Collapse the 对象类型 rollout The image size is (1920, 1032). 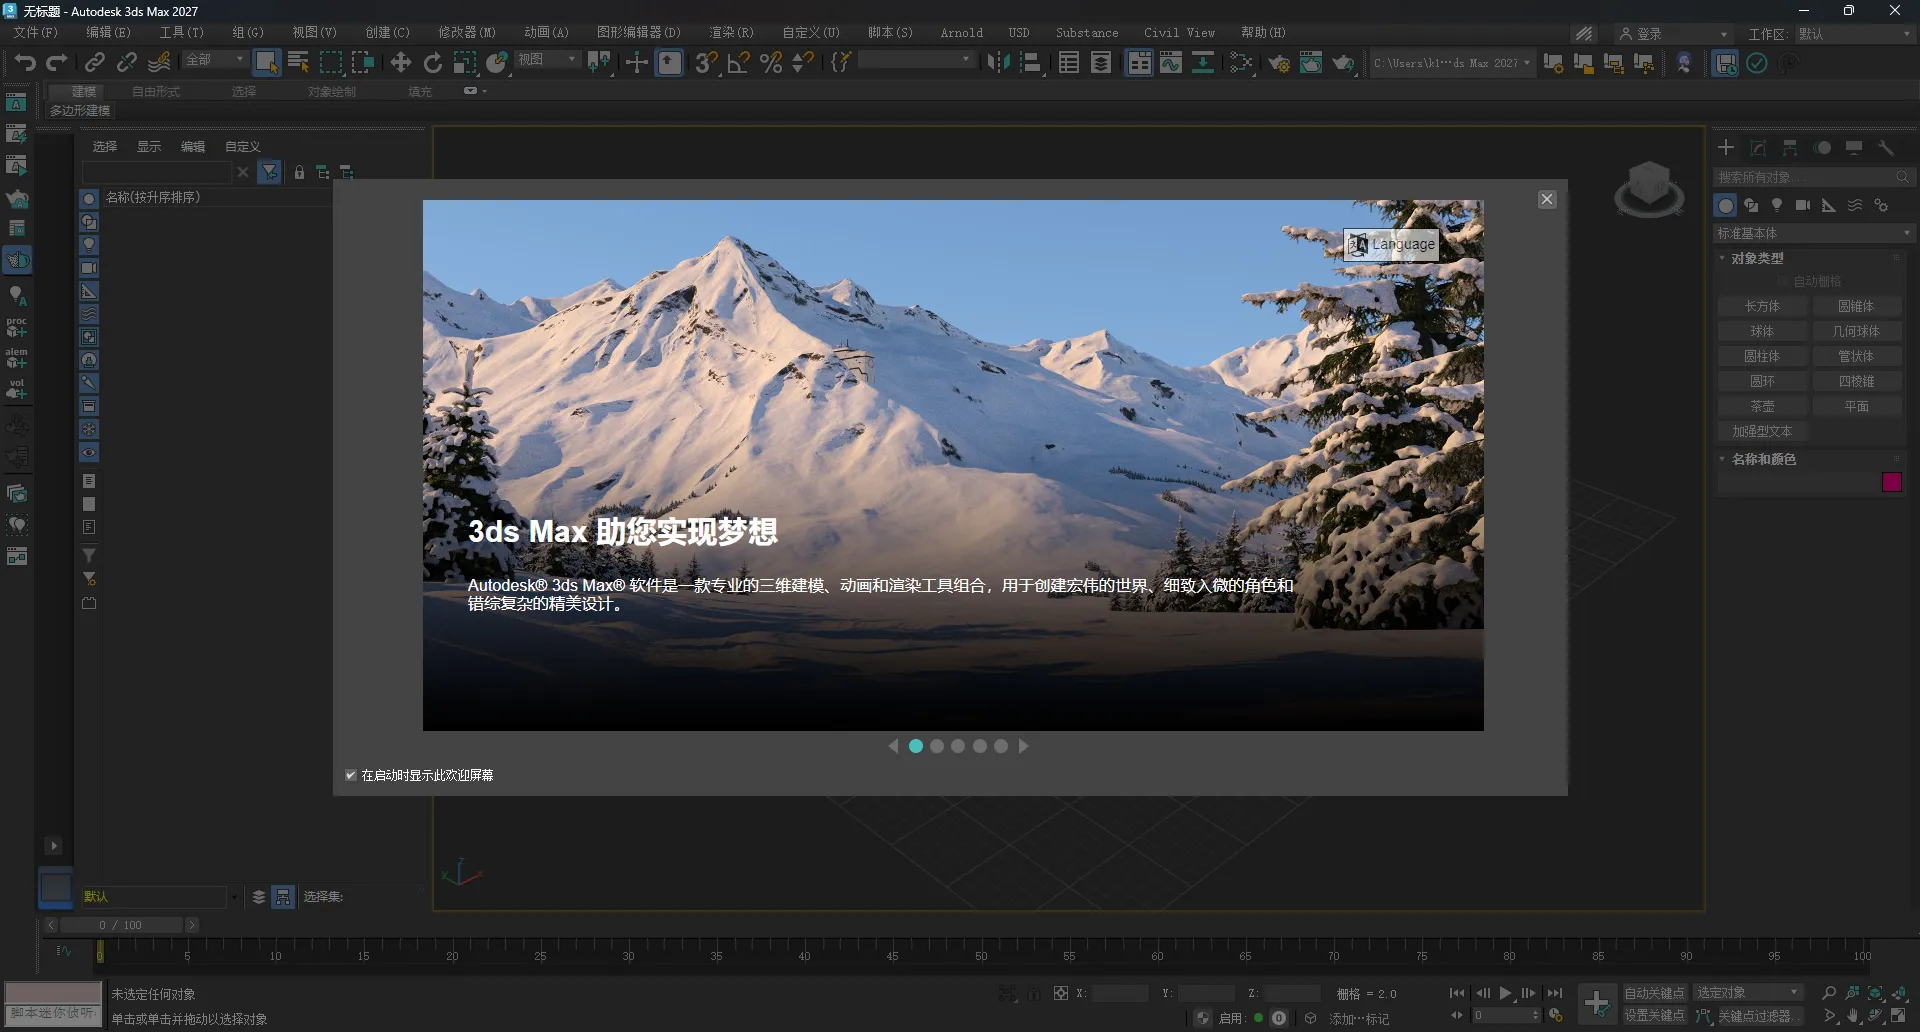pyautogui.click(x=1757, y=258)
